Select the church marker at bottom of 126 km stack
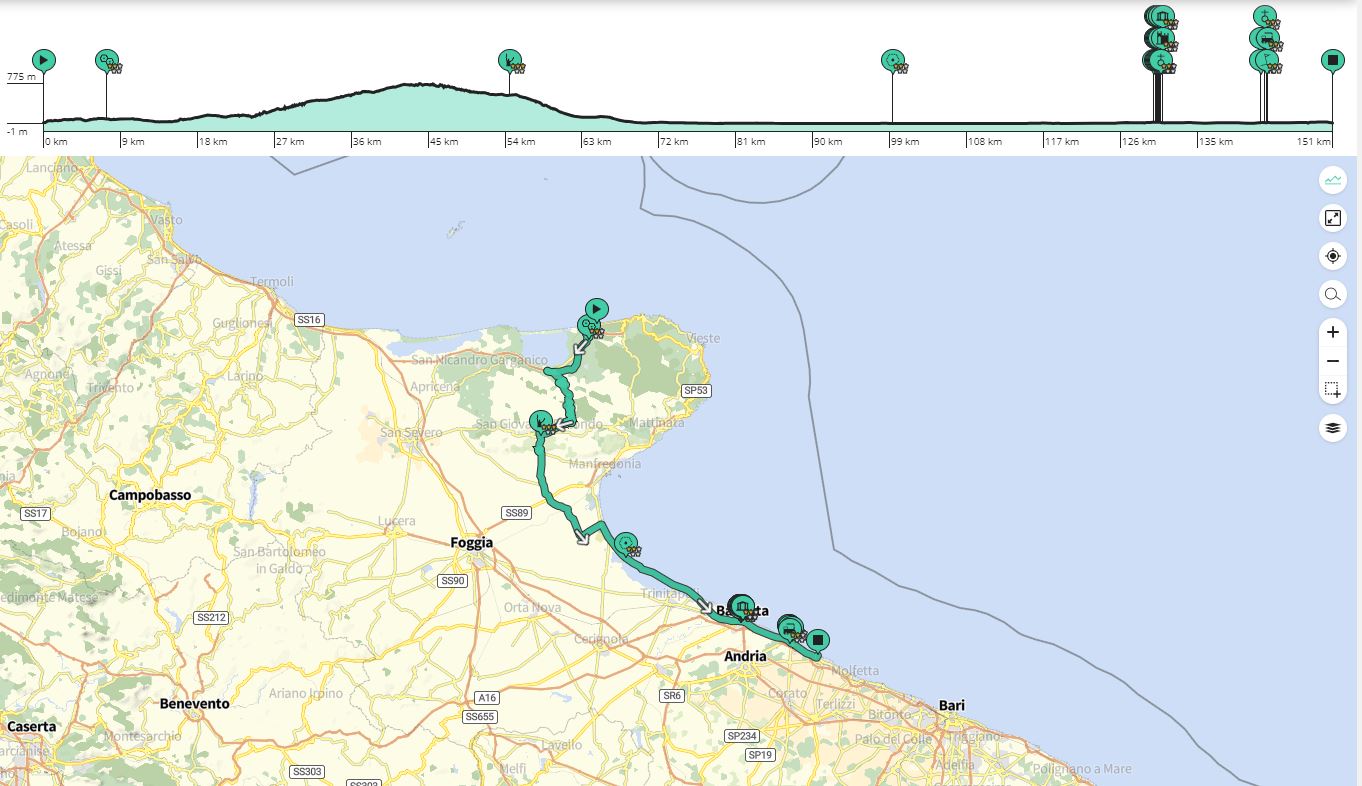This screenshot has width=1362, height=786. pos(1160,60)
